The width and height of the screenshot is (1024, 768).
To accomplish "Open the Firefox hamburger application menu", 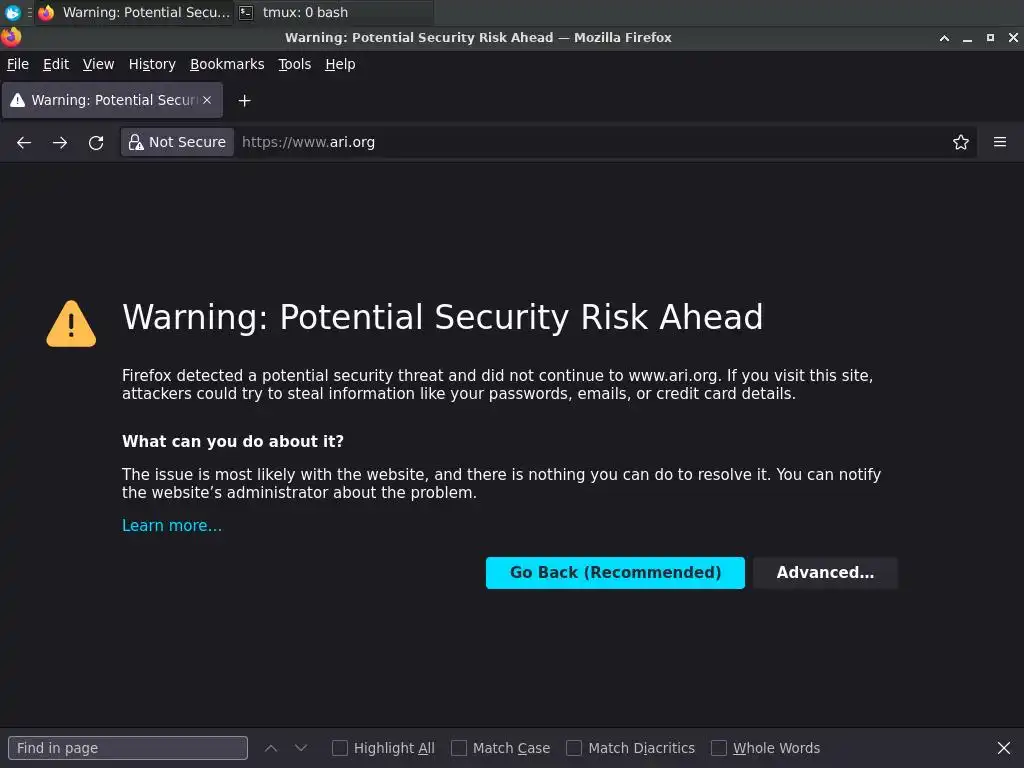I will [x=999, y=142].
